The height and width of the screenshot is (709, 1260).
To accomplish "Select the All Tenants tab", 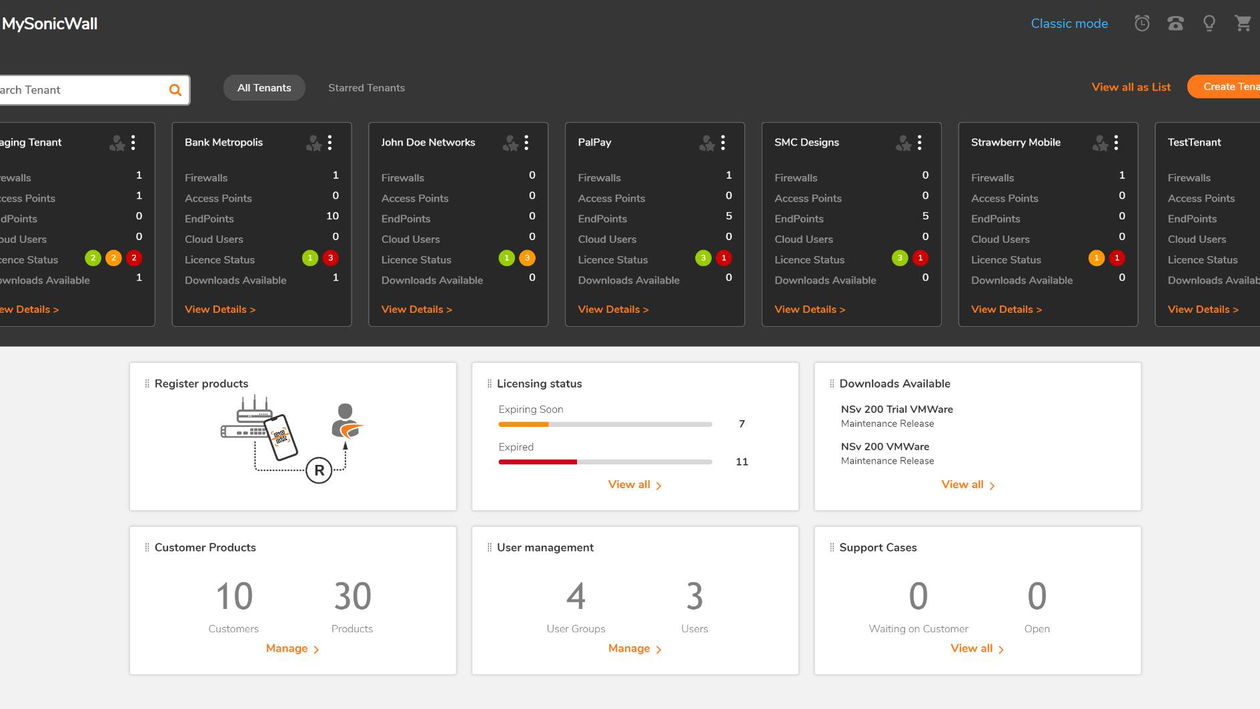I will [264, 87].
